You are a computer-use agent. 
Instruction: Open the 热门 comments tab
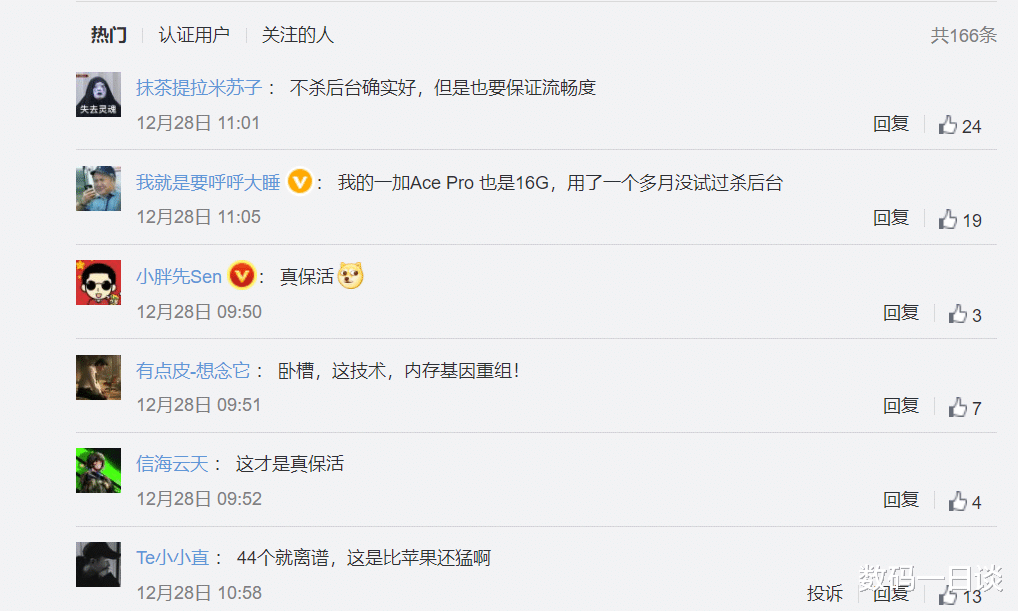pos(107,34)
